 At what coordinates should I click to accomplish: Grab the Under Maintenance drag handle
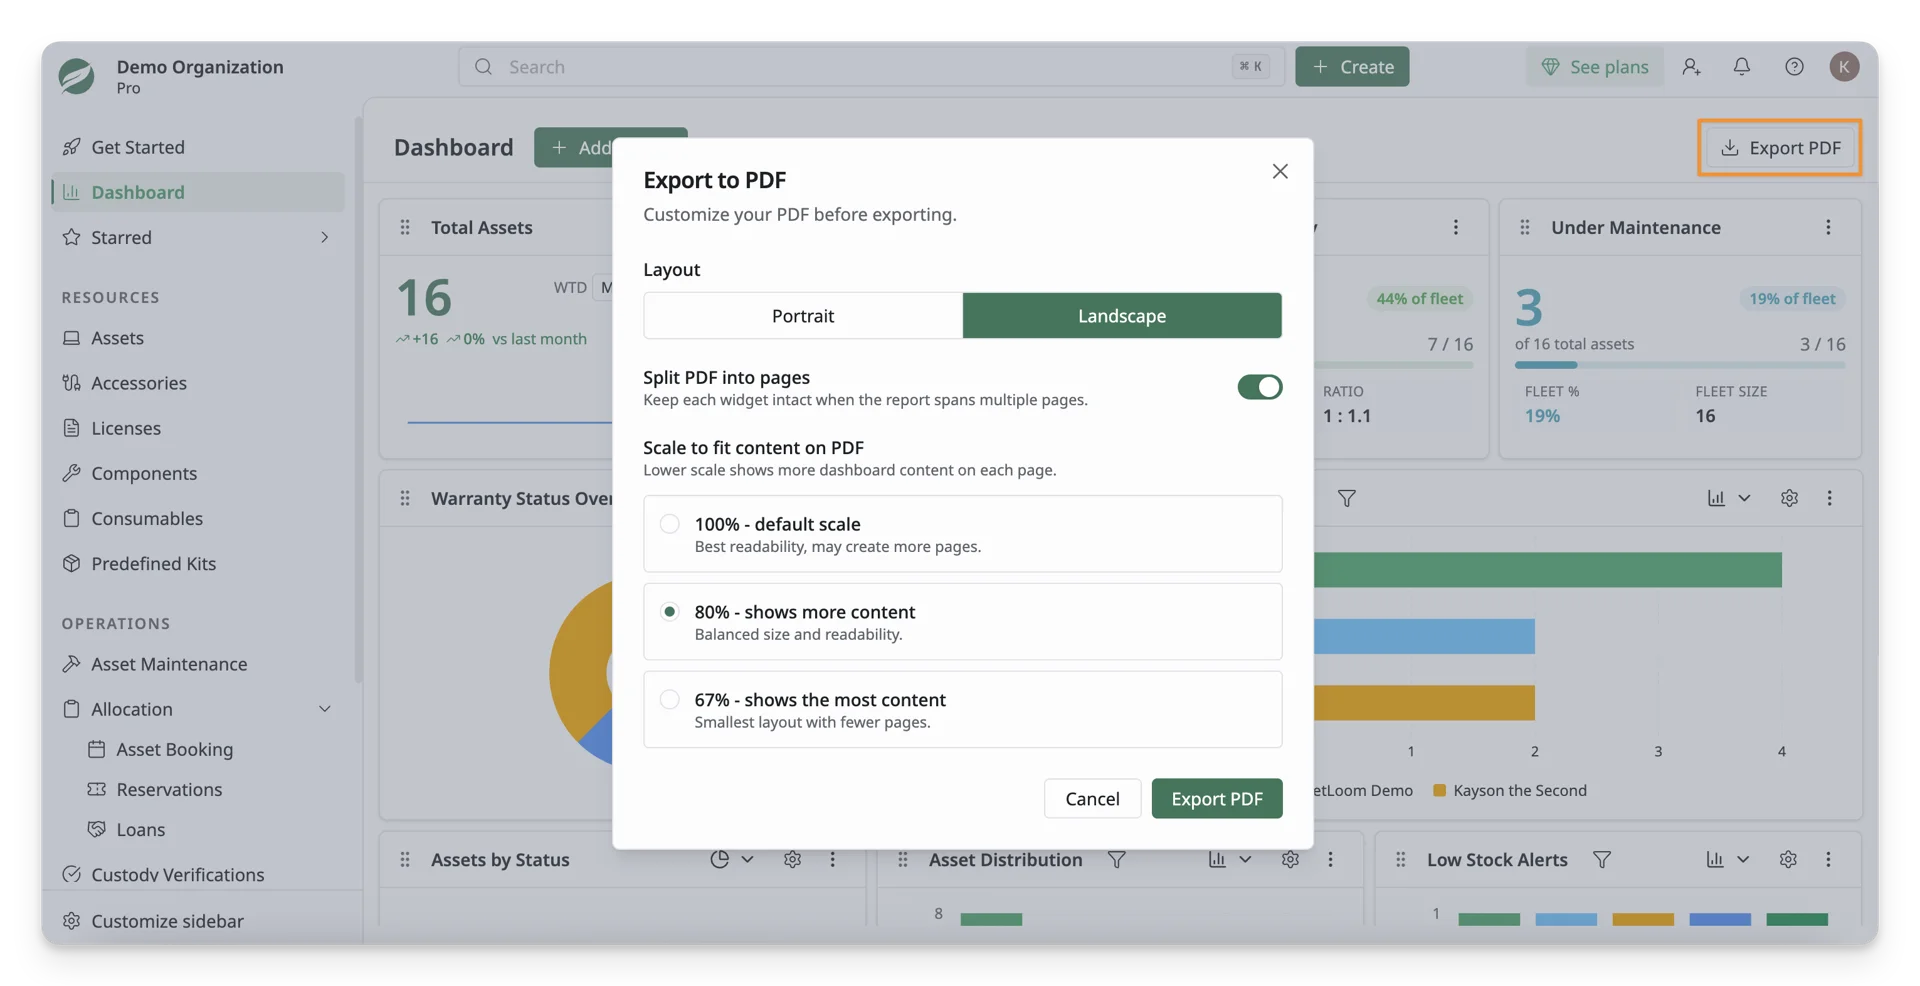(1524, 228)
